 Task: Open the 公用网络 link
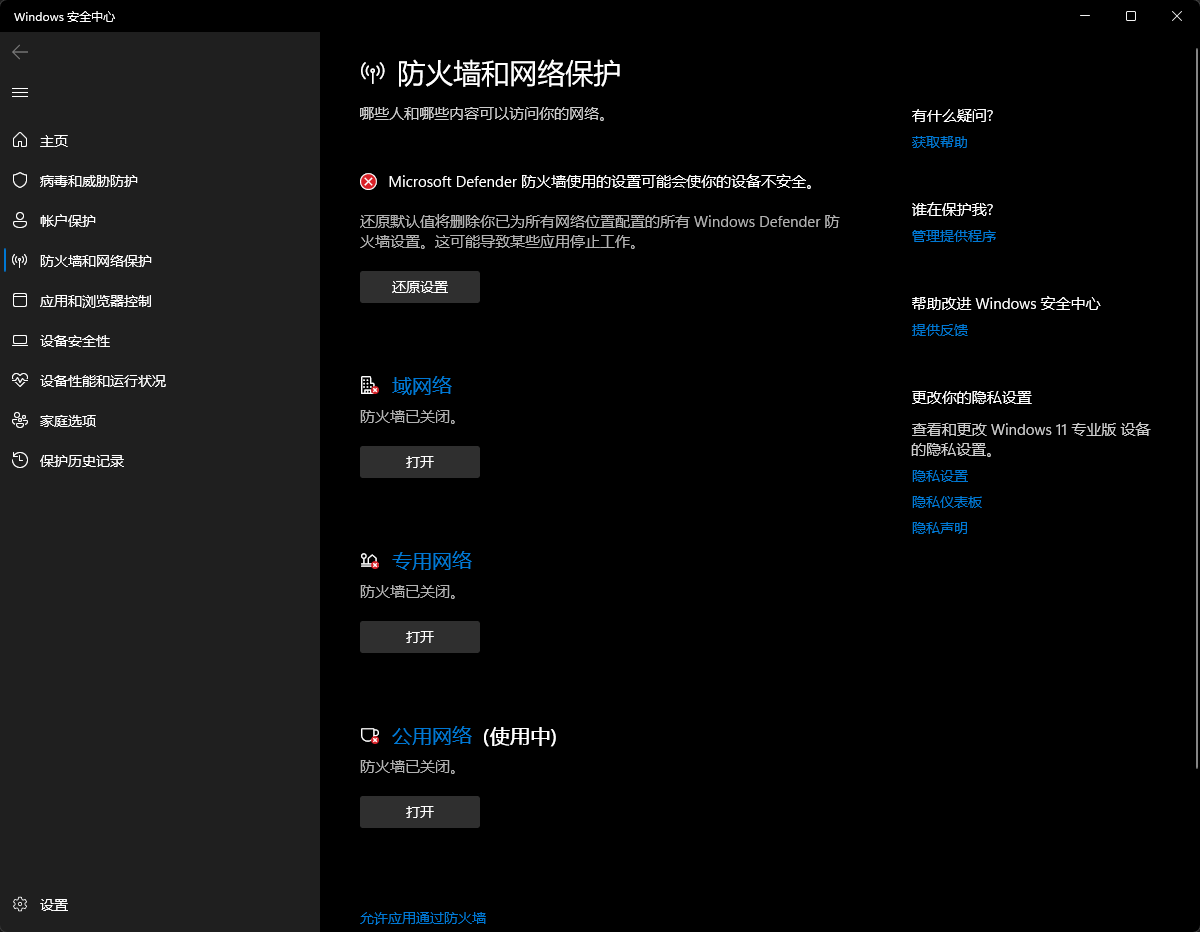point(432,736)
